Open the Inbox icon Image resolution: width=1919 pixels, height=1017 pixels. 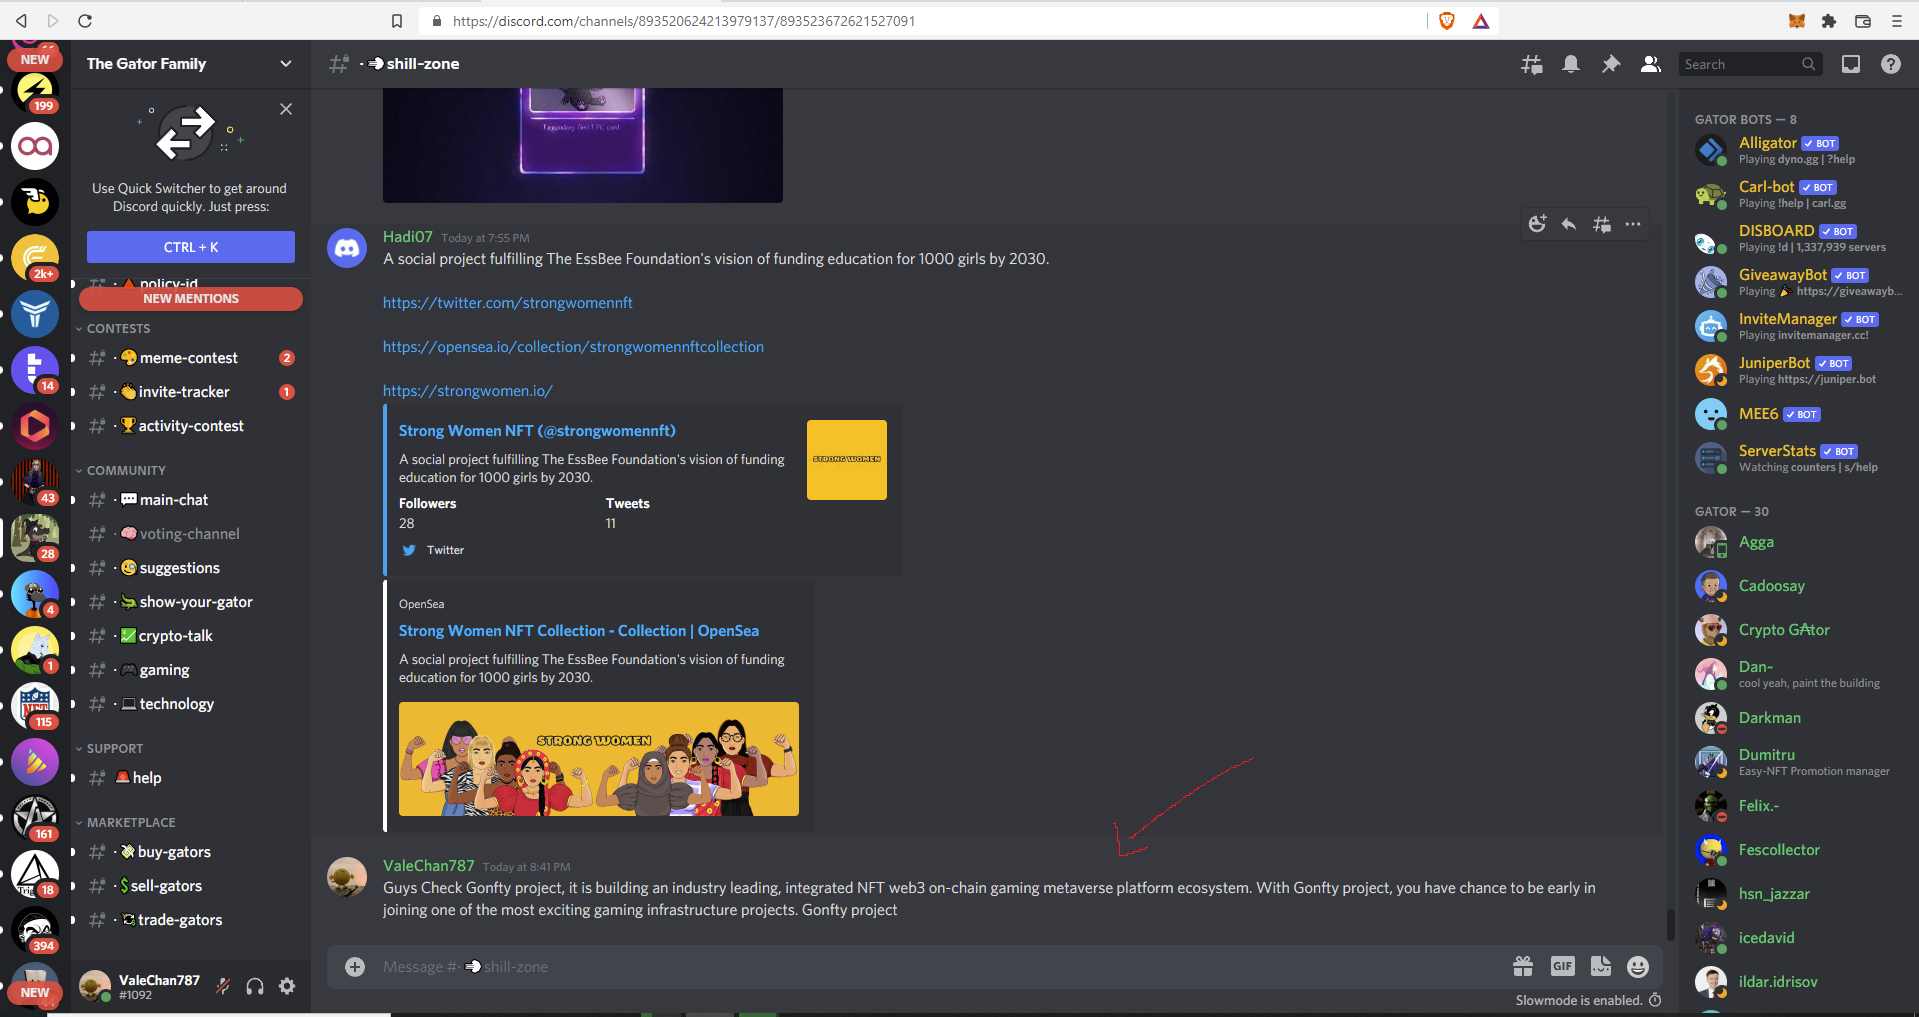[x=1851, y=64]
